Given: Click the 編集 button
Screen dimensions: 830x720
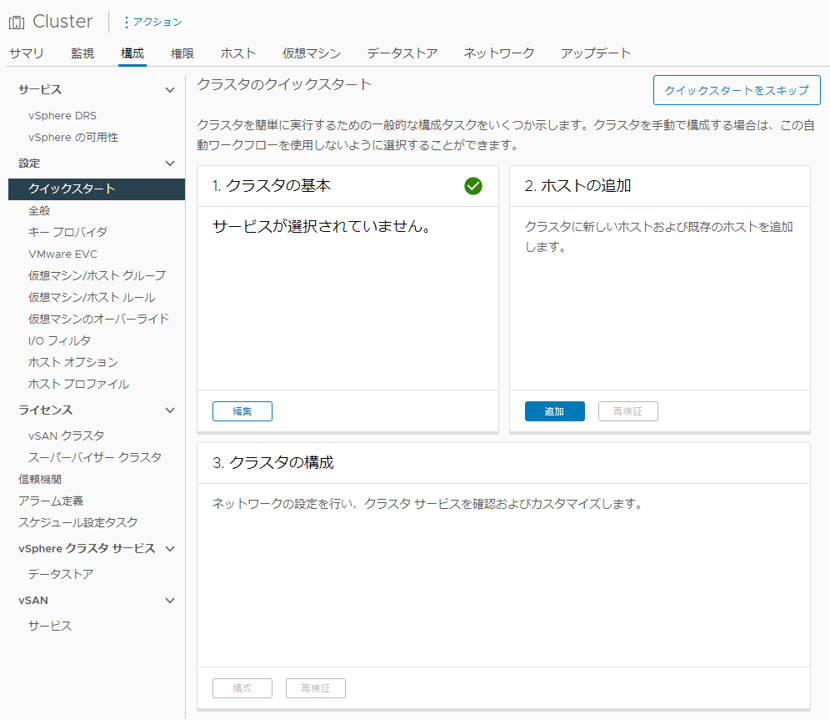Looking at the screenshot, I should point(242,411).
